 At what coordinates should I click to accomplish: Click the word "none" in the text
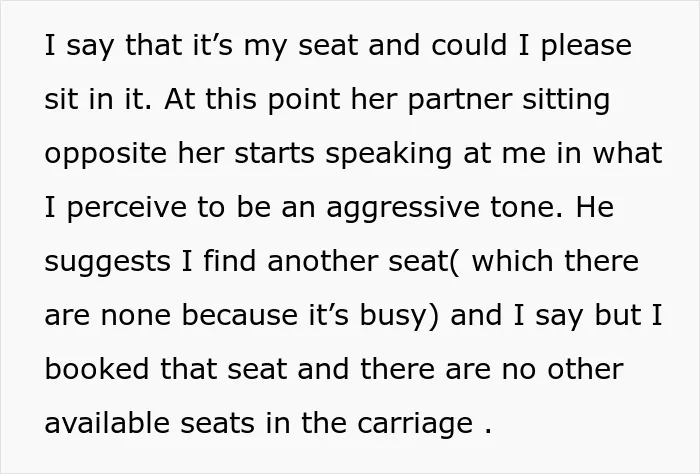pyautogui.click(x=136, y=316)
